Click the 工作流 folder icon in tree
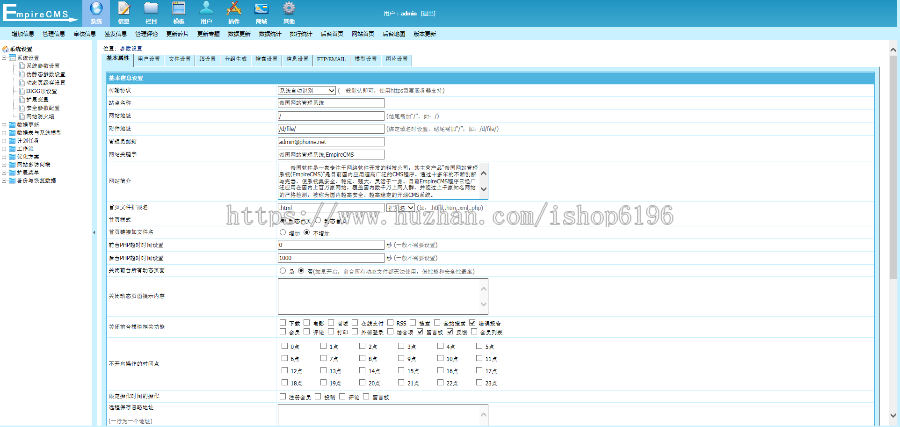The image size is (900, 427). [x=12, y=149]
